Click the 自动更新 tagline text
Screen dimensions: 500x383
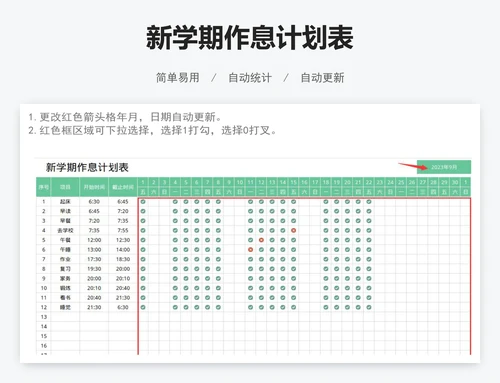[x=322, y=78]
